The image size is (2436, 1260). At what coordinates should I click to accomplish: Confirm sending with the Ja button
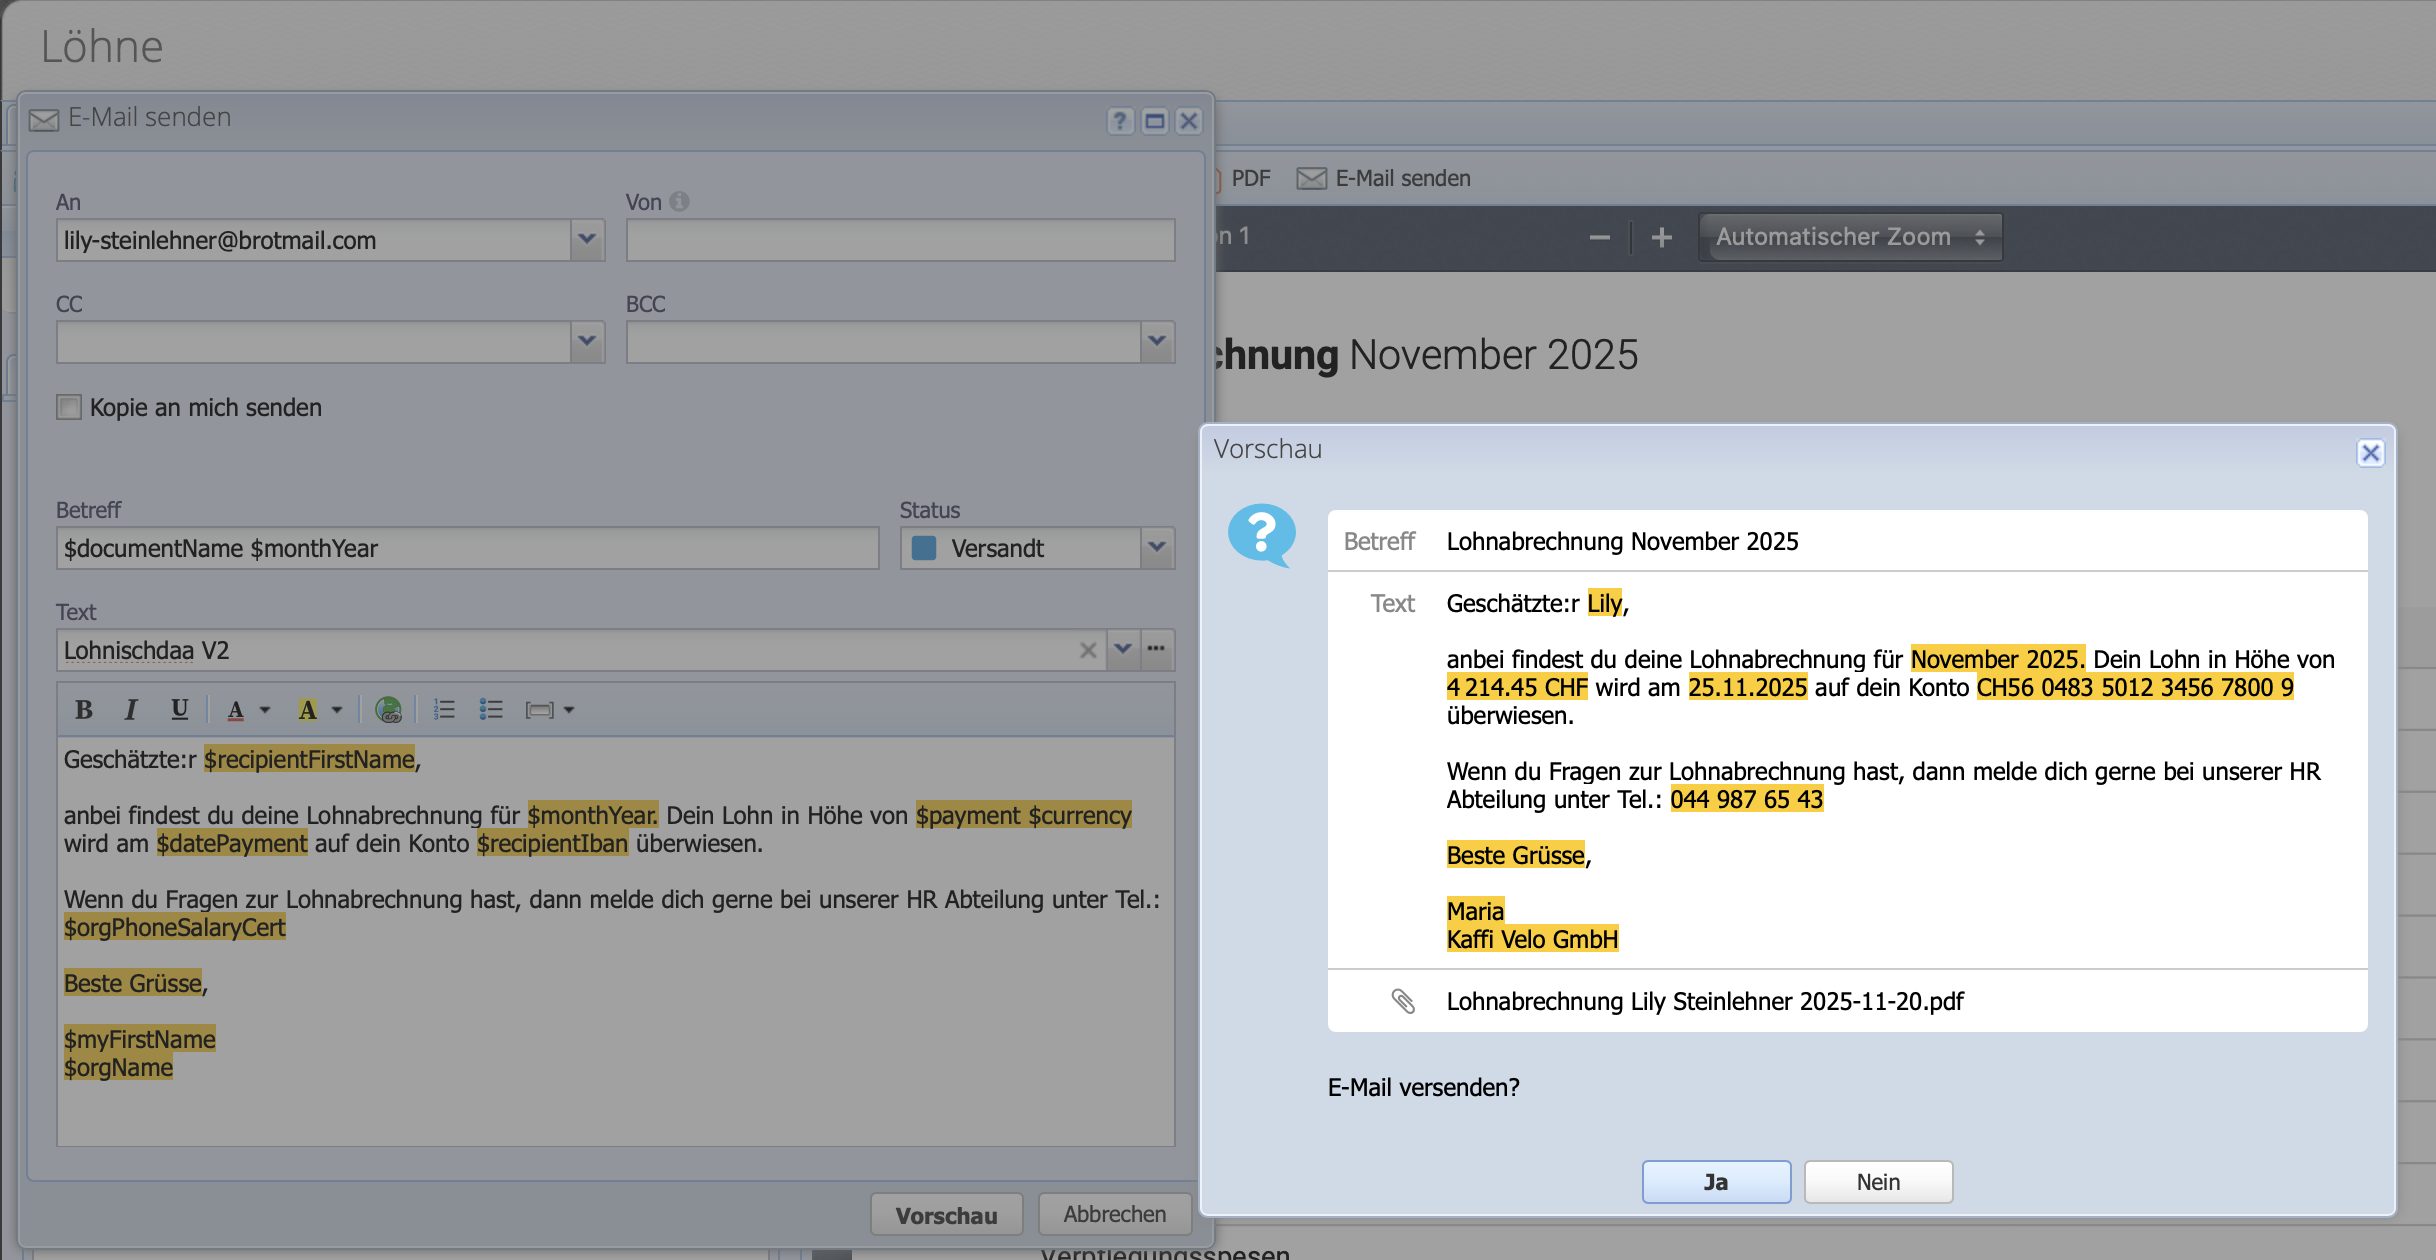[1716, 1182]
